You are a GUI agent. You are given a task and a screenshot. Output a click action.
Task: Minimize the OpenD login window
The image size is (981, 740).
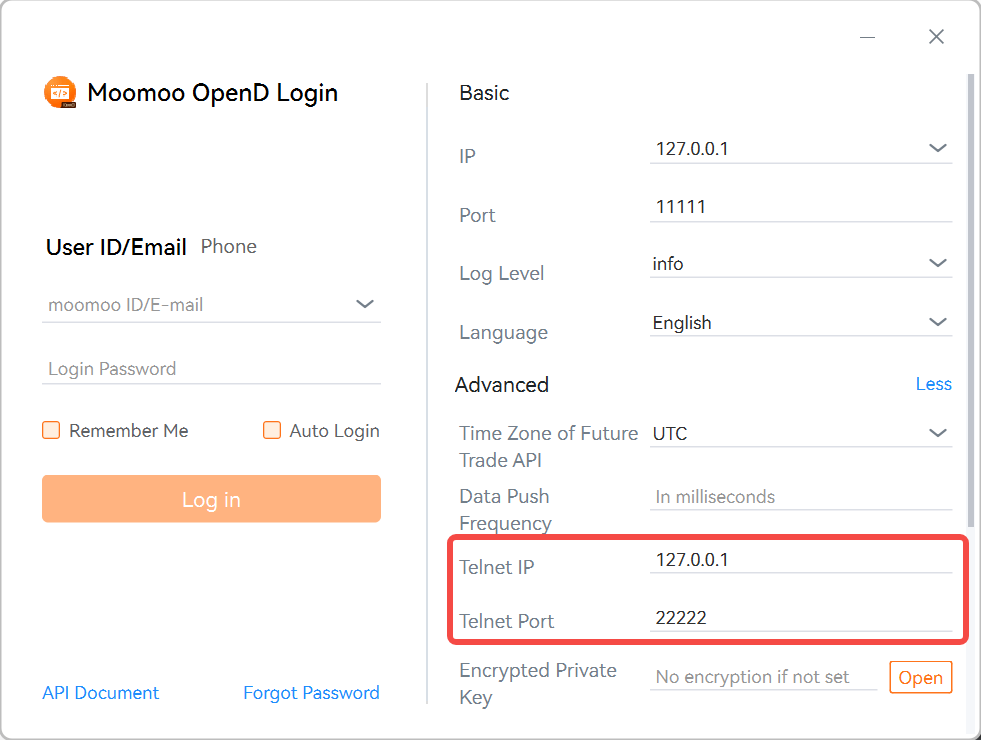(x=867, y=37)
